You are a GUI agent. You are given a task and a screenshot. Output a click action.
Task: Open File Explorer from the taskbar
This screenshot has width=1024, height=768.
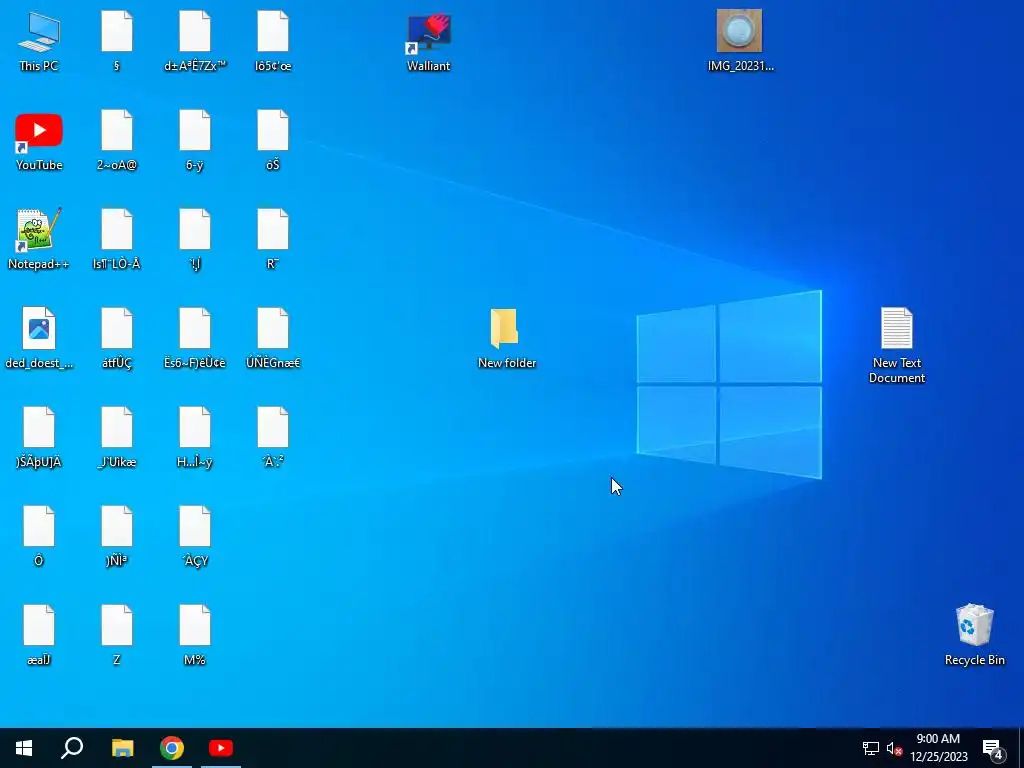point(122,748)
